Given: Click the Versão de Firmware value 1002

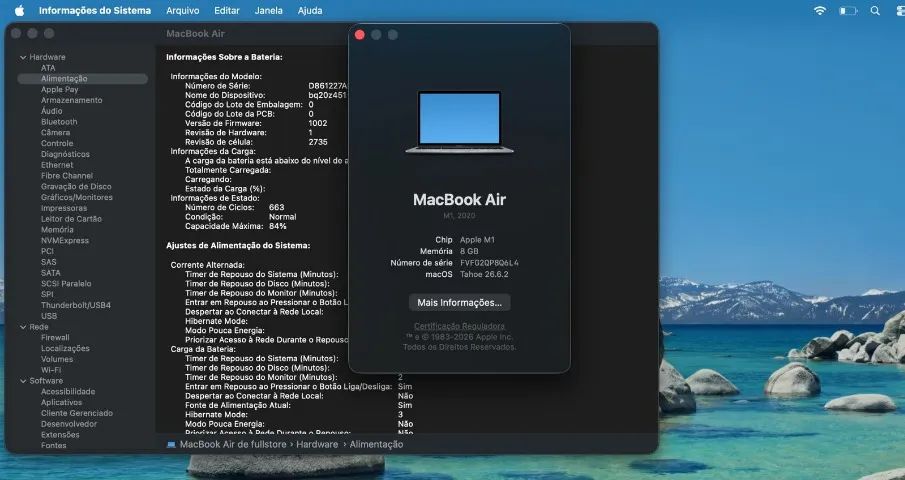Looking at the screenshot, I should 317,123.
